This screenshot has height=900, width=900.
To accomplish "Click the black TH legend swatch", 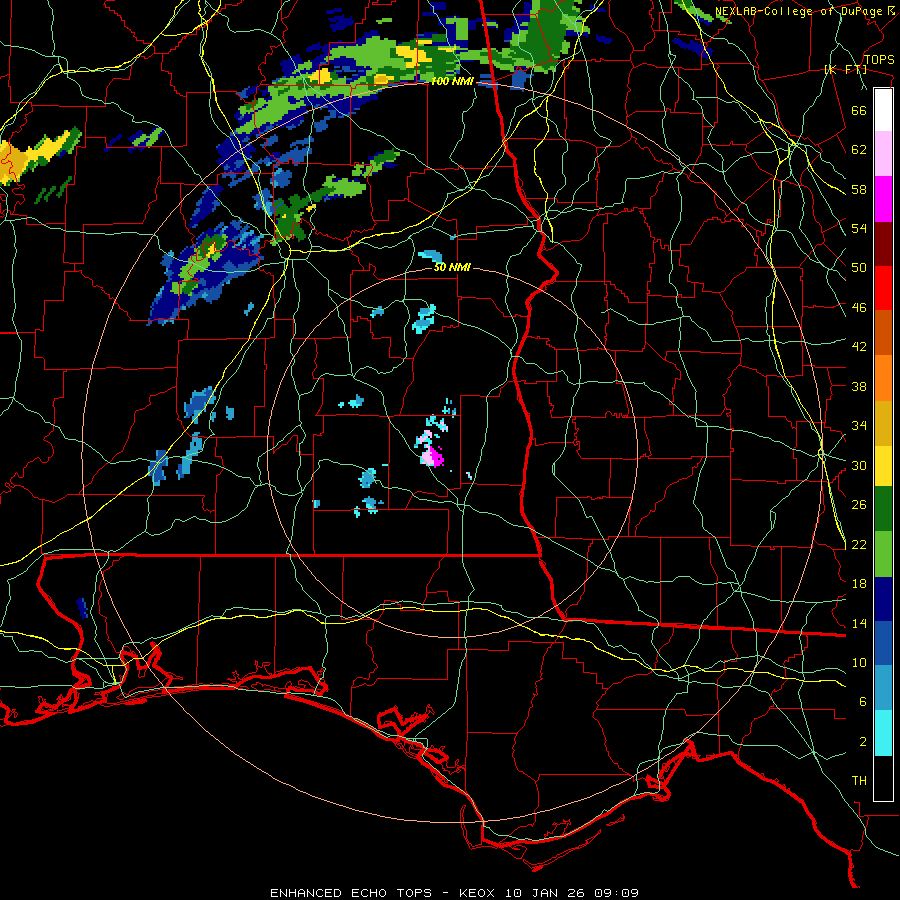I will click(883, 778).
